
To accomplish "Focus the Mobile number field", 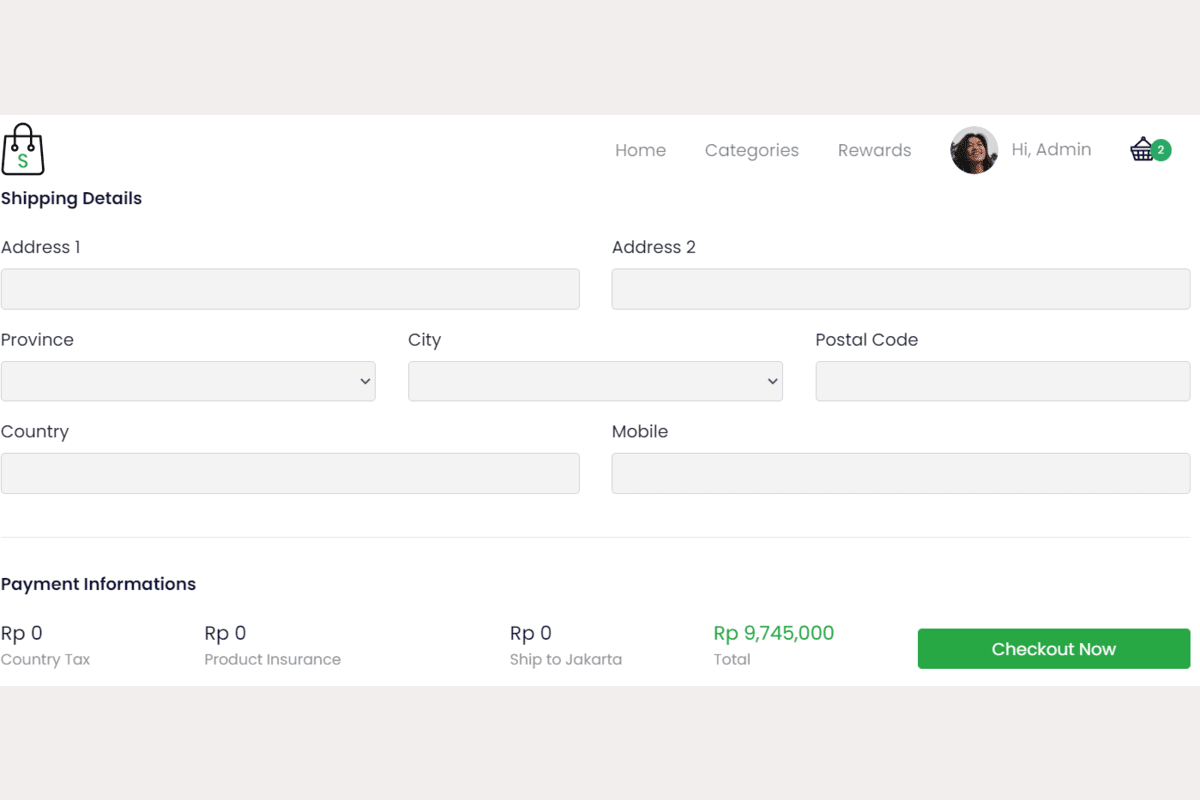I will coord(900,473).
